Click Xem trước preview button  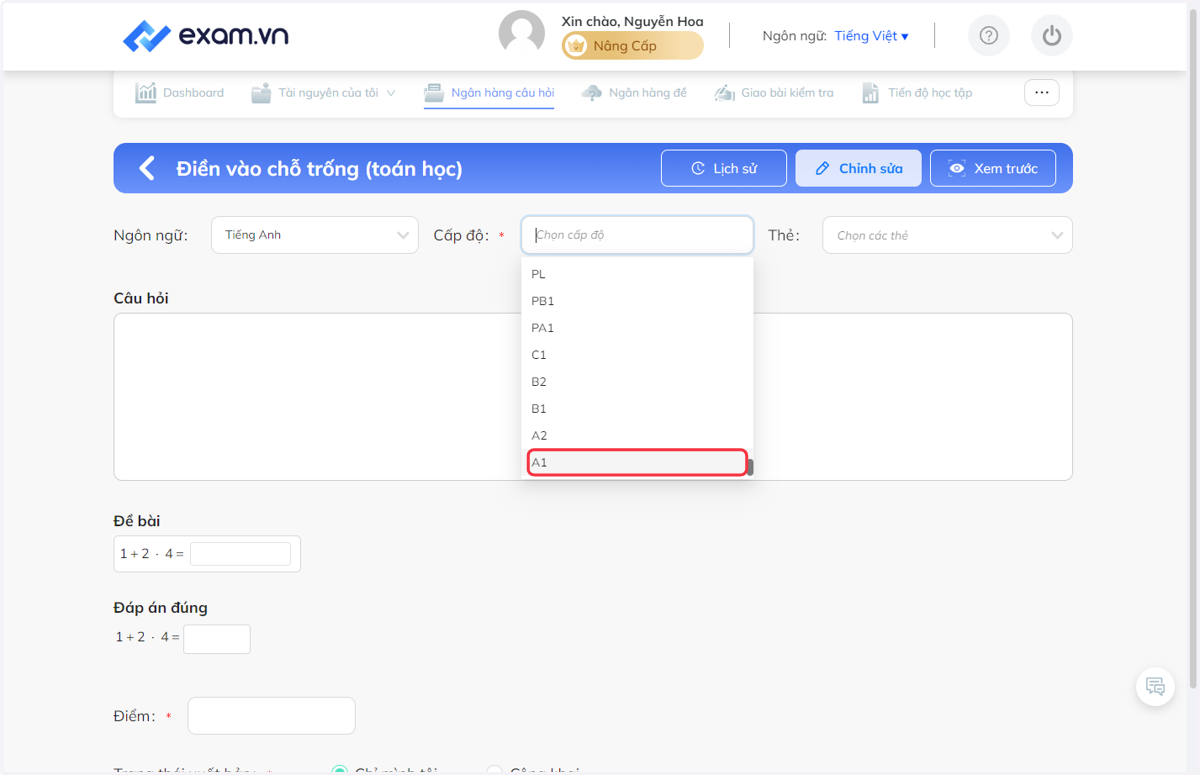point(993,168)
